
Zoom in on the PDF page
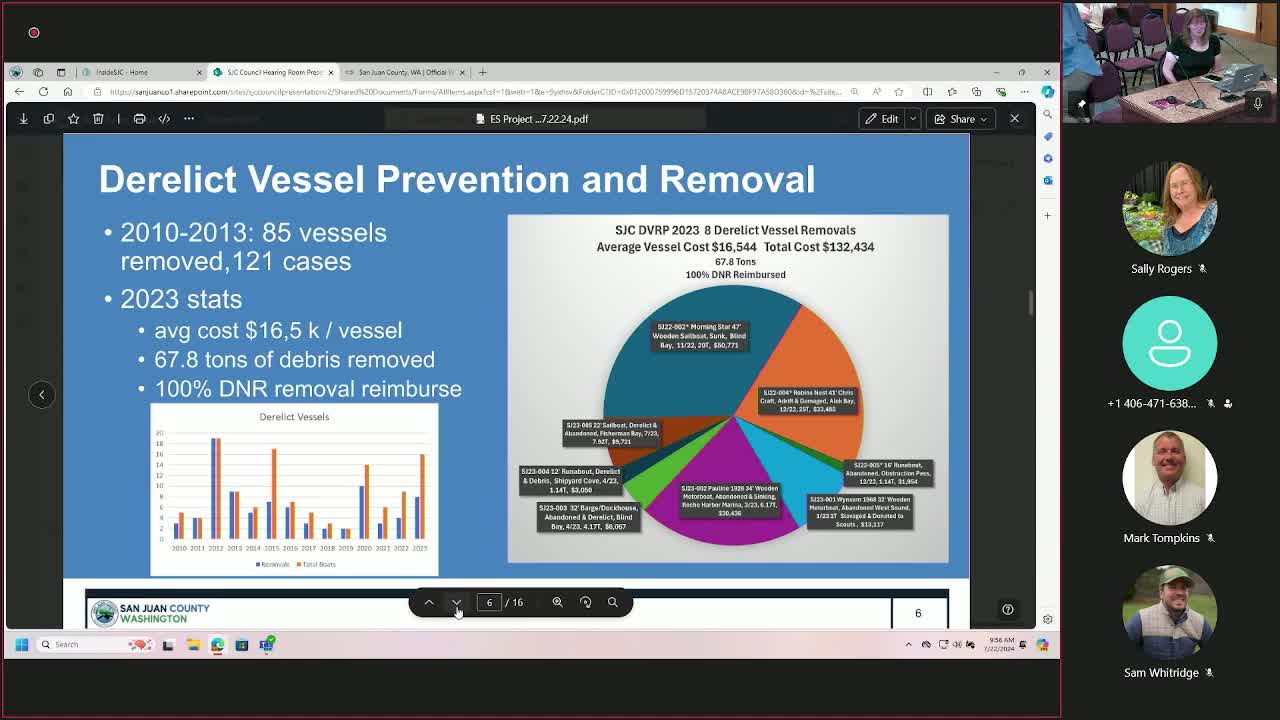[x=557, y=602]
